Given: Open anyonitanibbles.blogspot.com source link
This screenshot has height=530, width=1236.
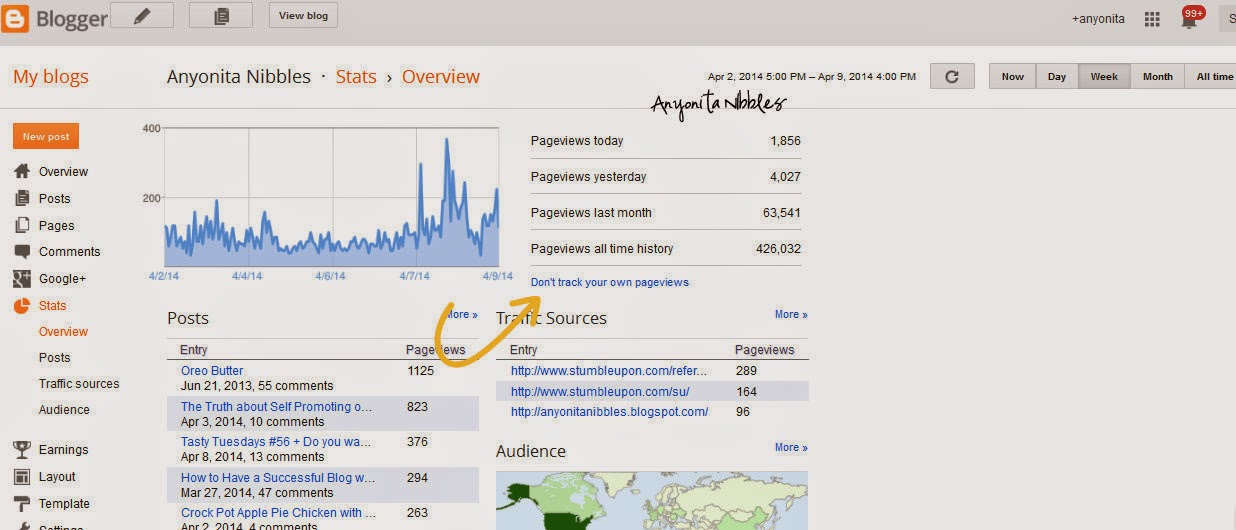Looking at the screenshot, I should tap(610, 412).
